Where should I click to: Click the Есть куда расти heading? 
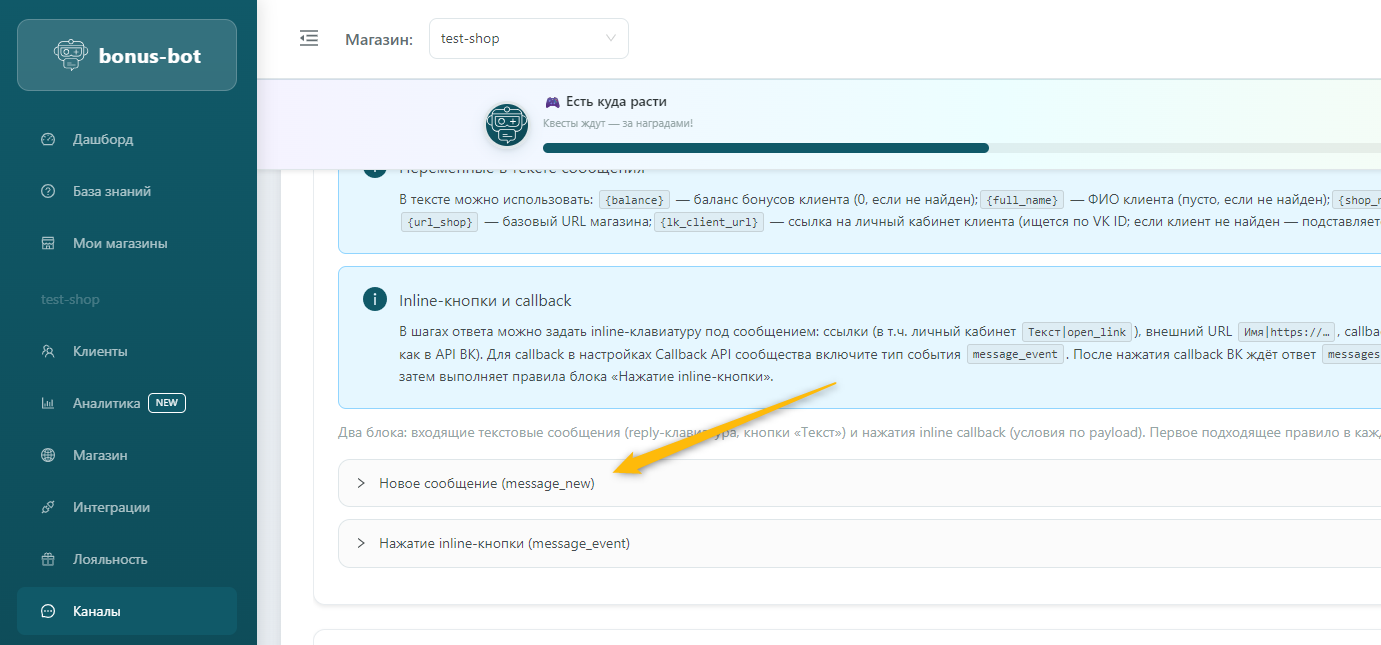point(616,101)
